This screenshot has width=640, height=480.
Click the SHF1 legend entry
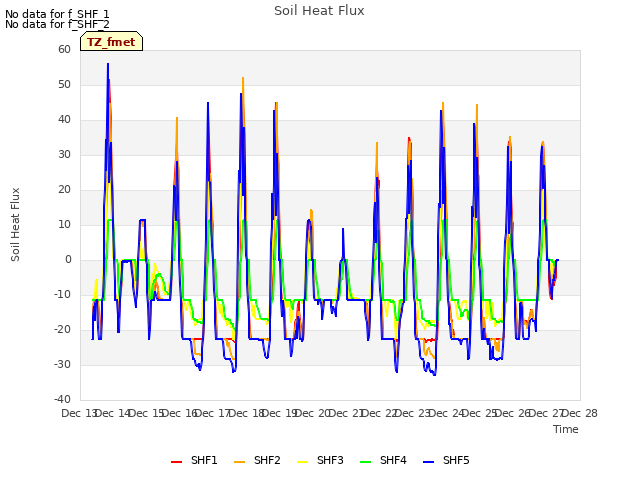(x=194, y=460)
